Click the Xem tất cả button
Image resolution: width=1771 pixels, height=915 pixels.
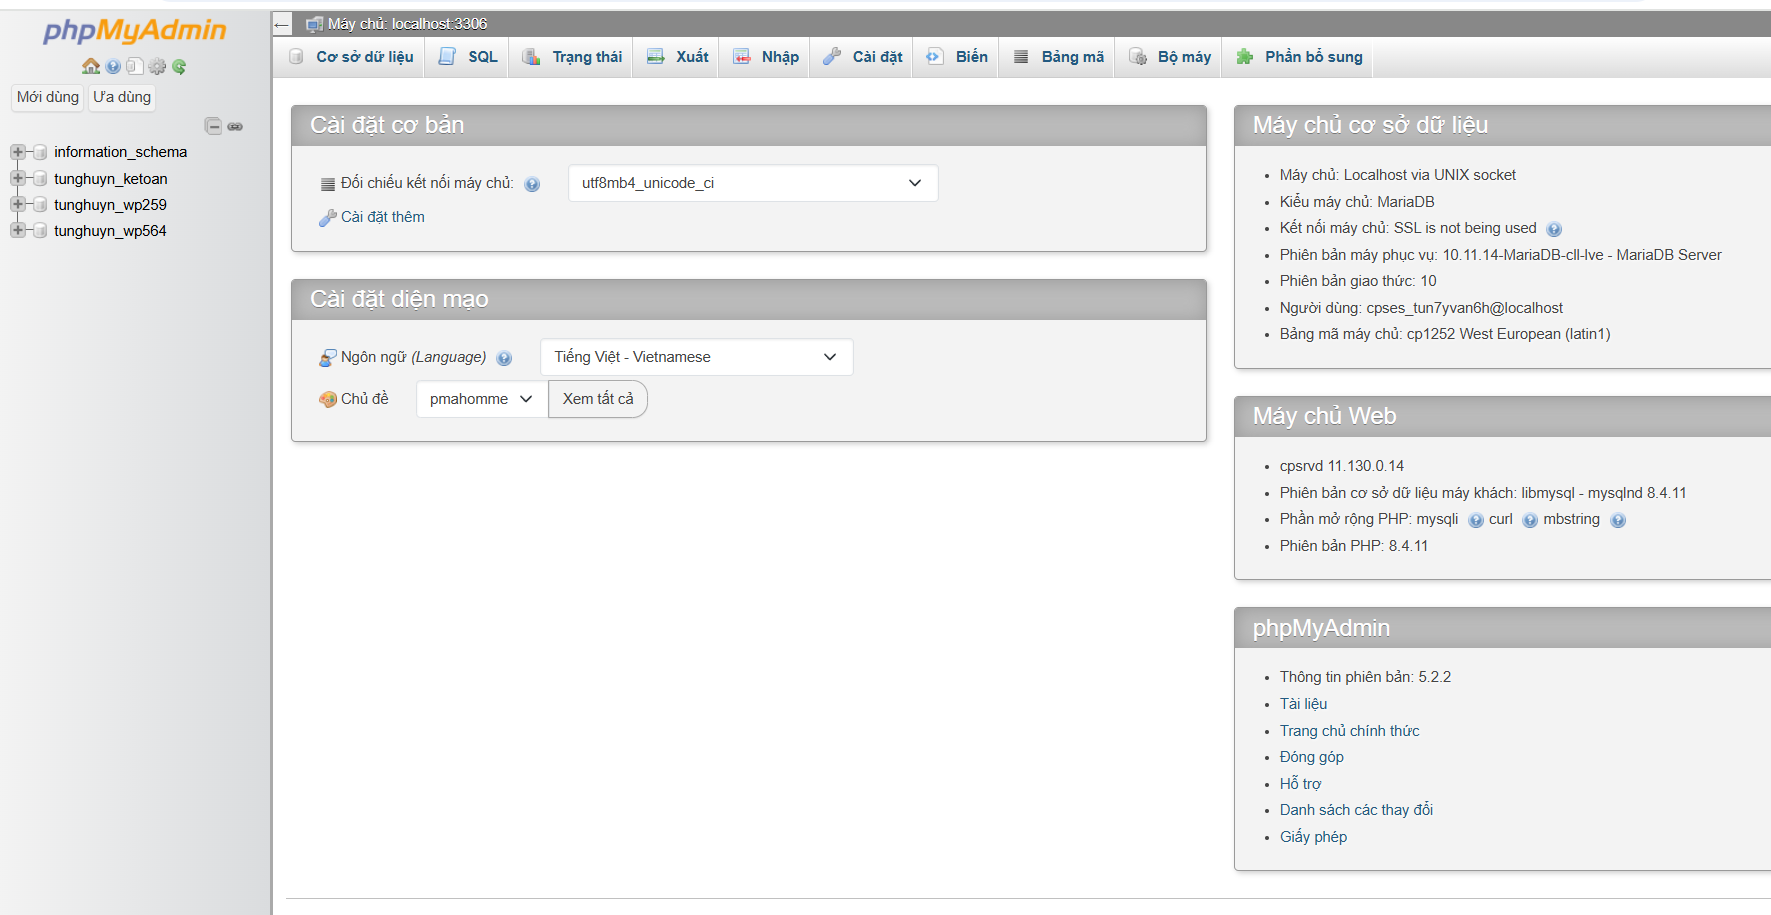pos(598,399)
